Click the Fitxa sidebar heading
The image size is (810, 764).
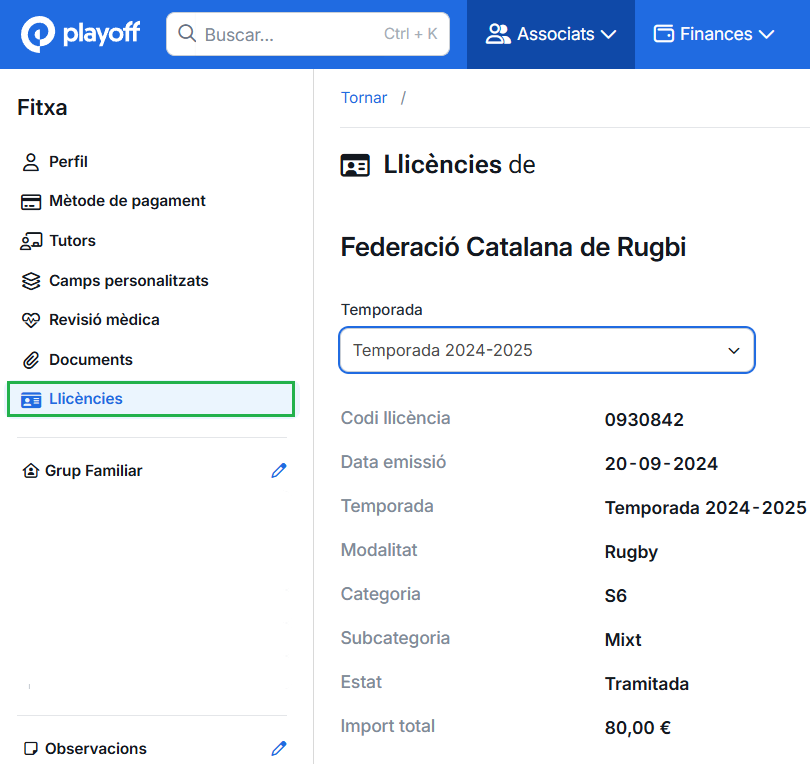pyautogui.click(x=42, y=107)
